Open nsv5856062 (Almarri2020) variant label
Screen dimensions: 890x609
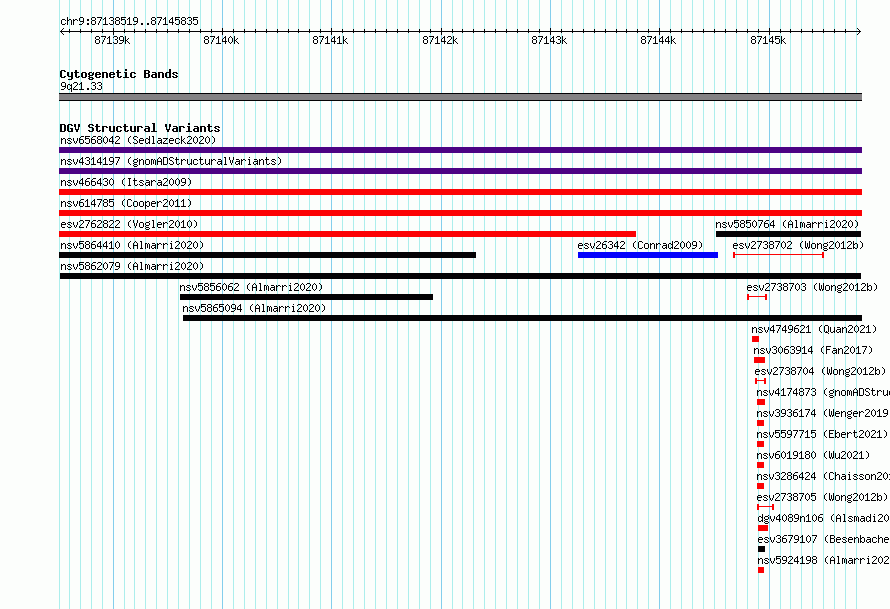click(x=251, y=287)
